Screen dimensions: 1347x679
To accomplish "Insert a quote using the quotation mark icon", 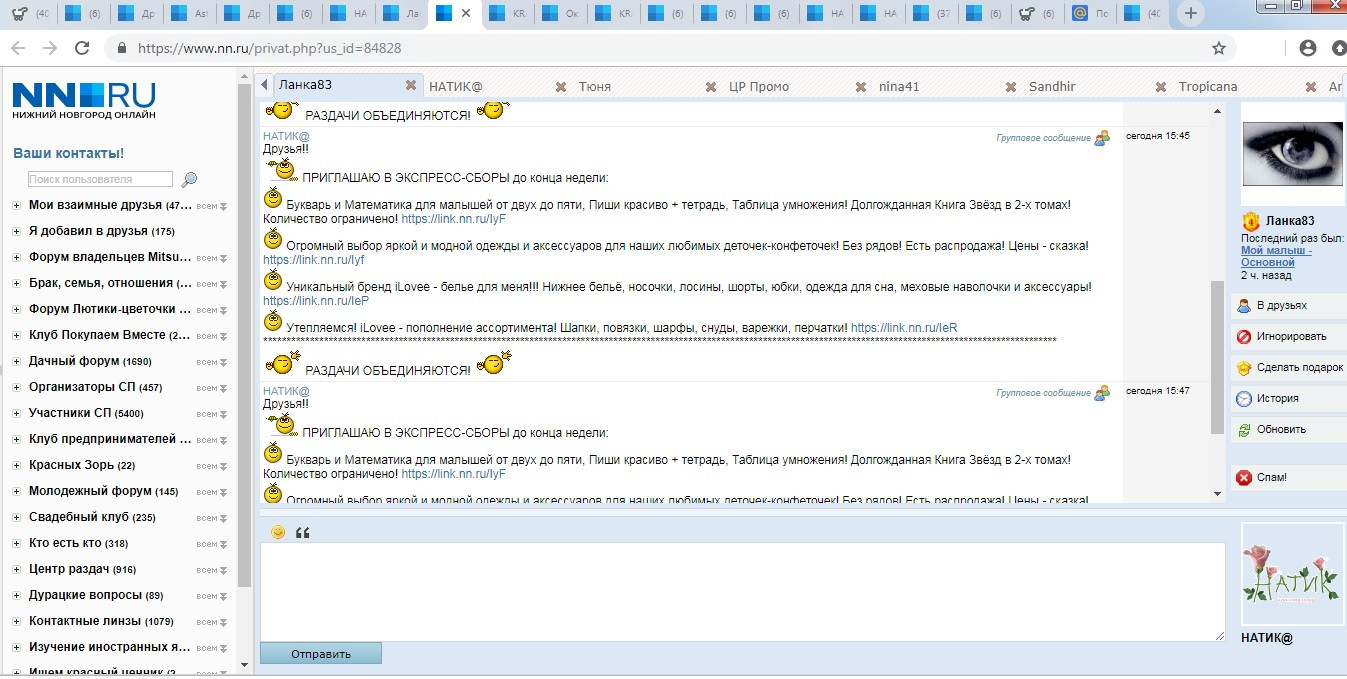I will [303, 533].
